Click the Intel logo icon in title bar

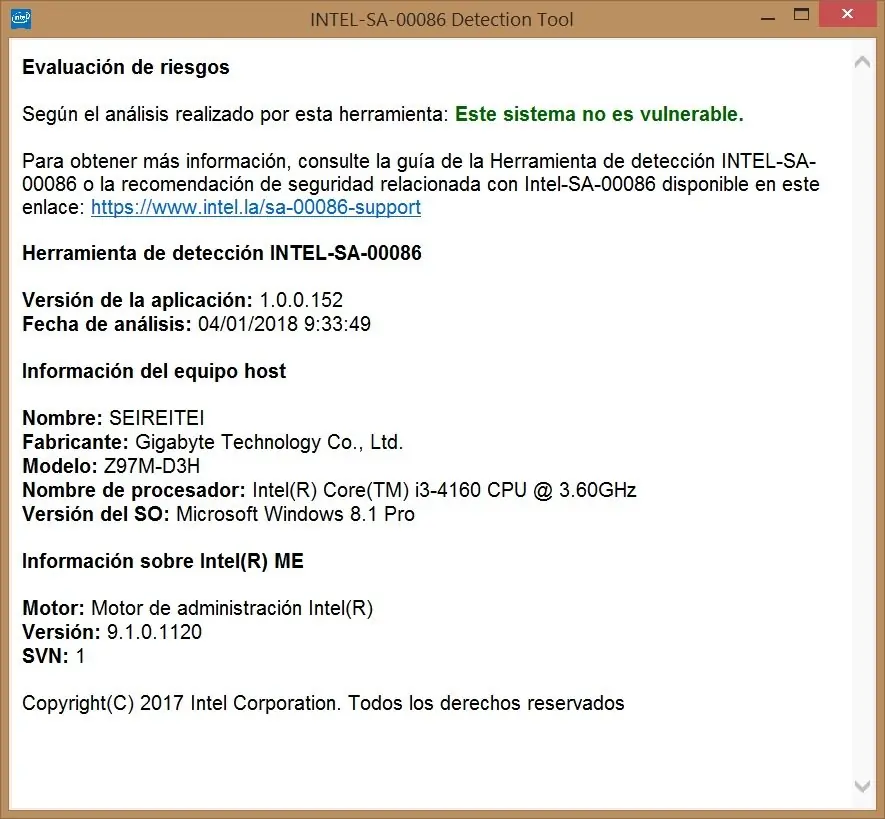[x=21, y=19]
